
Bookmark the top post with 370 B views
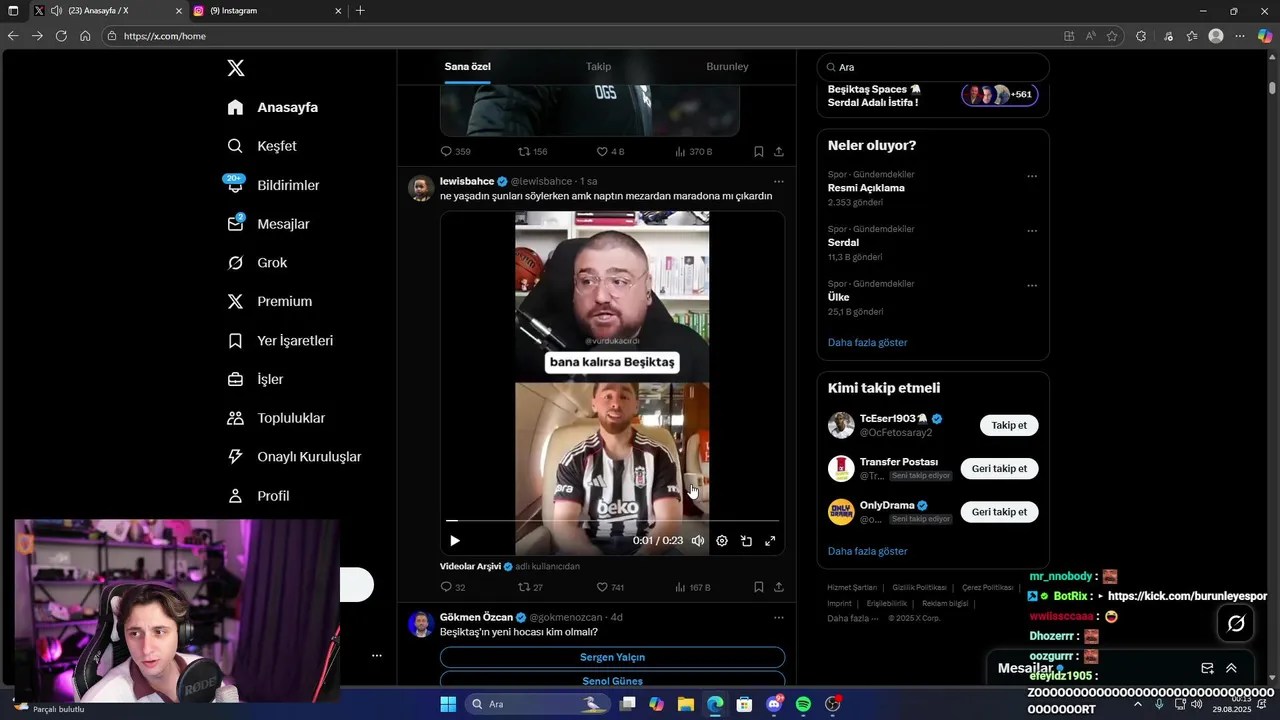[759, 152]
